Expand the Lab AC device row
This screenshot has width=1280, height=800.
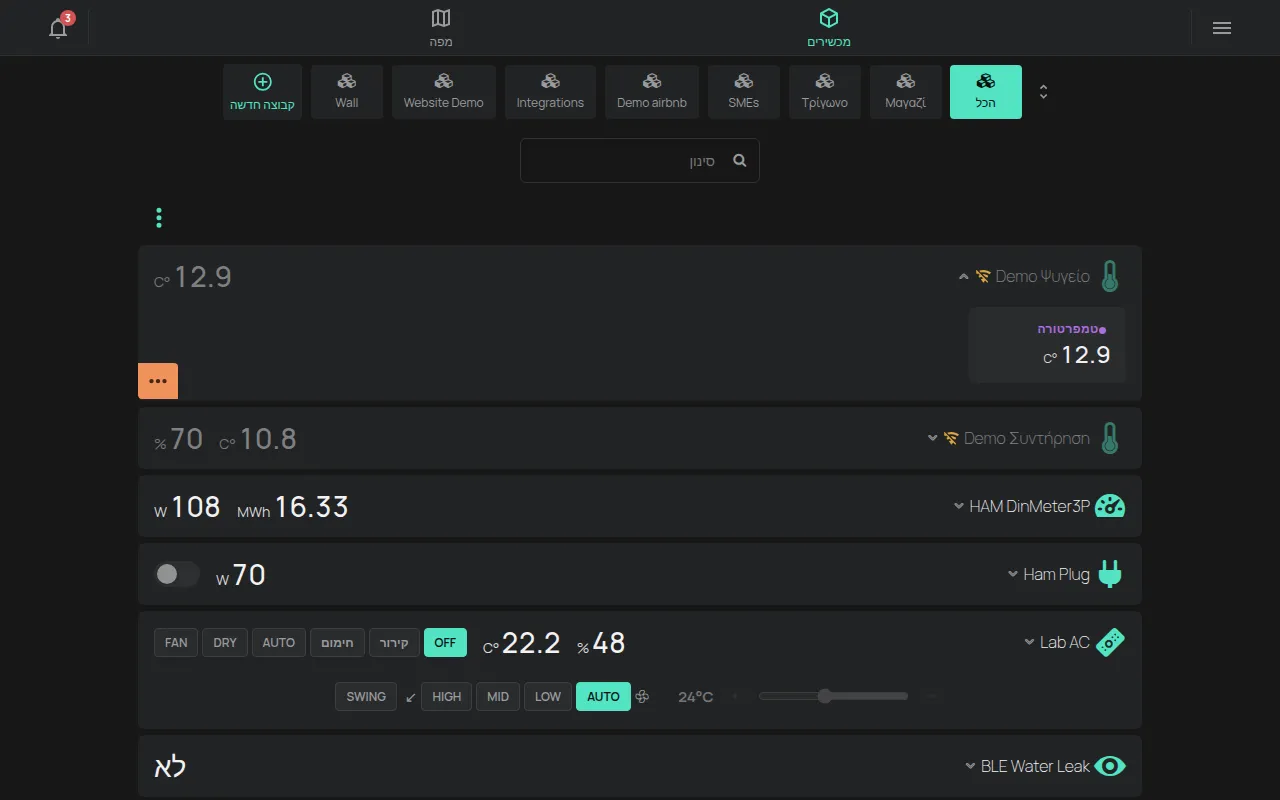click(x=1029, y=642)
